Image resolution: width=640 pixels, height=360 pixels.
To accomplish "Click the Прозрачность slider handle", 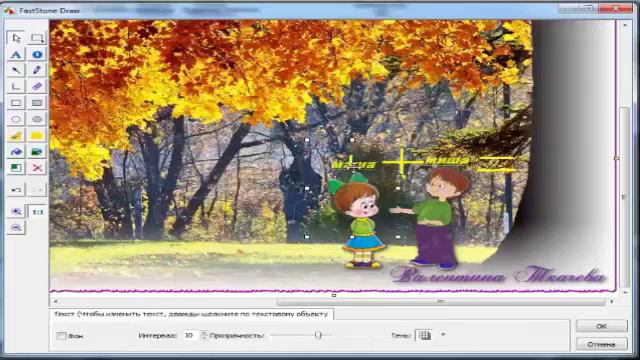I will tap(318, 336).
